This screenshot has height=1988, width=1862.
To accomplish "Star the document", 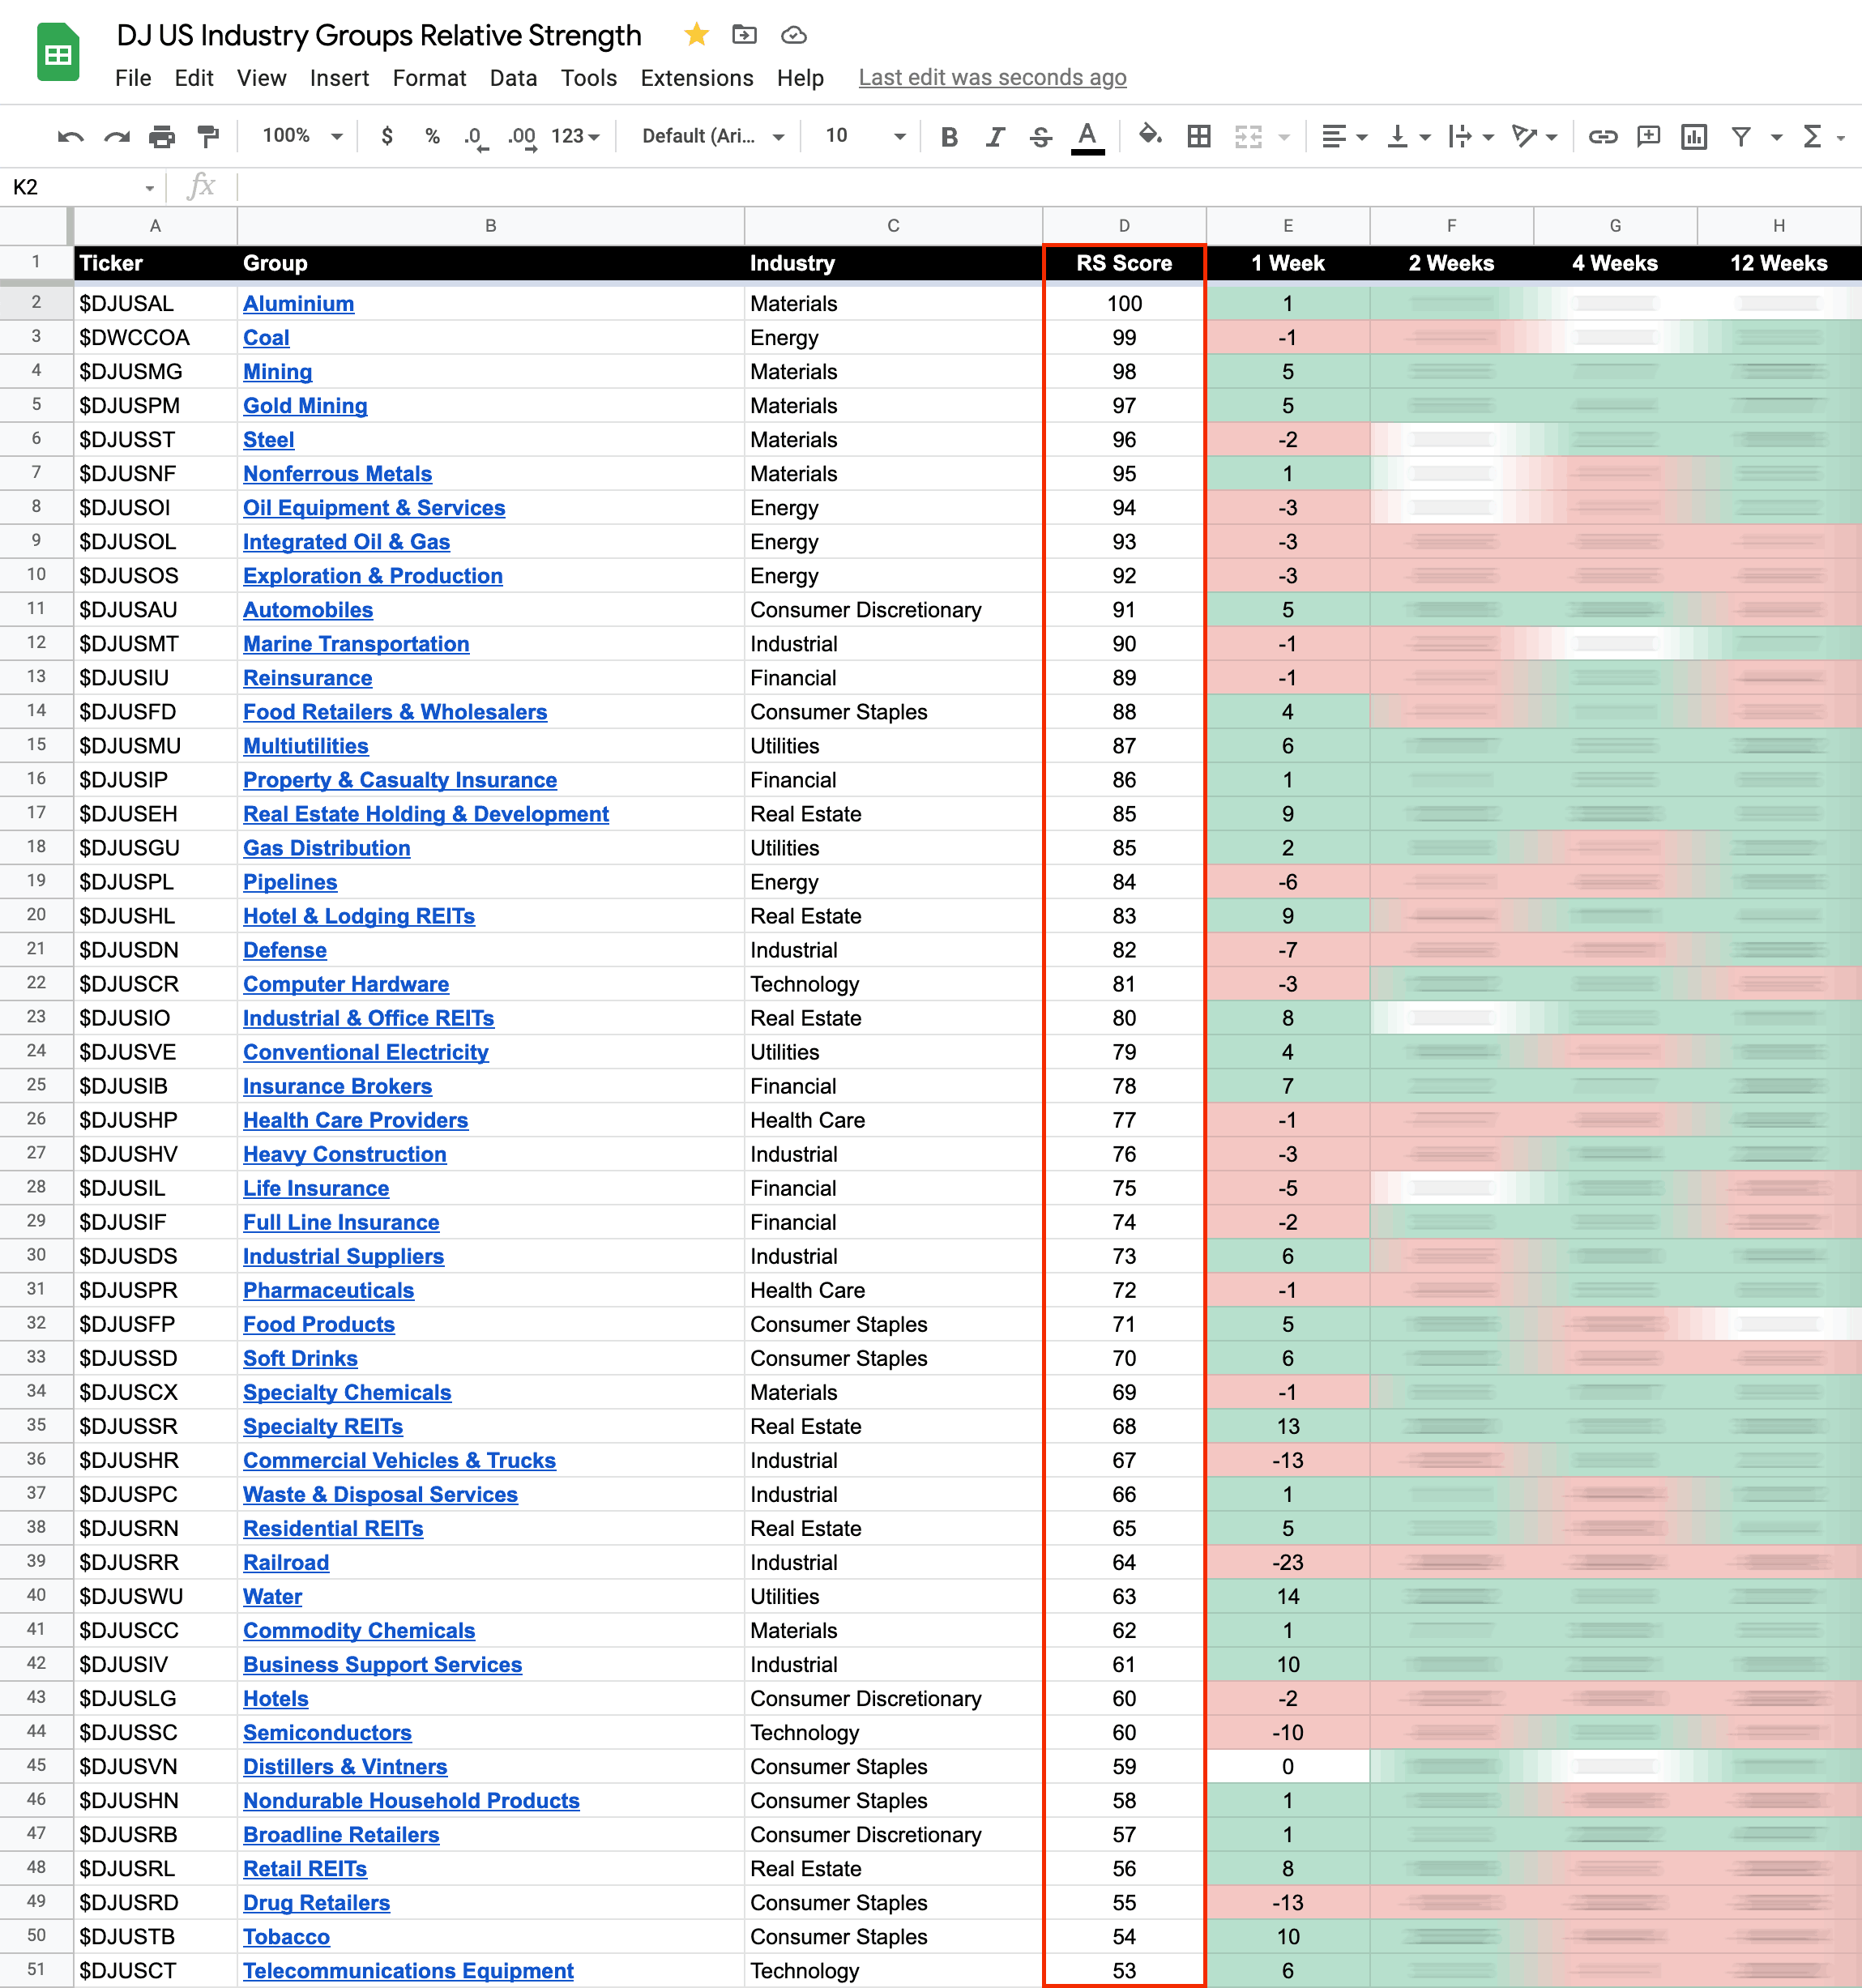I will (696, 35).
